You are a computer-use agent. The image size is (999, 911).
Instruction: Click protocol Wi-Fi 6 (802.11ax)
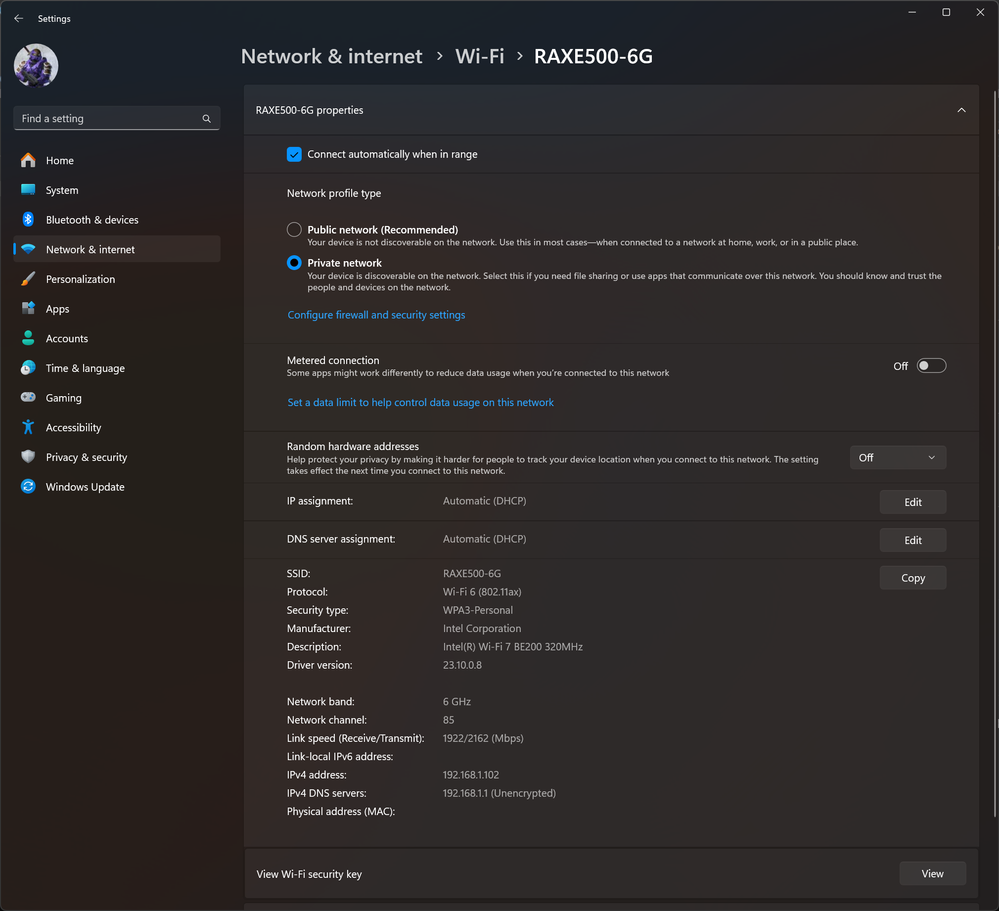tap(482, 592)
